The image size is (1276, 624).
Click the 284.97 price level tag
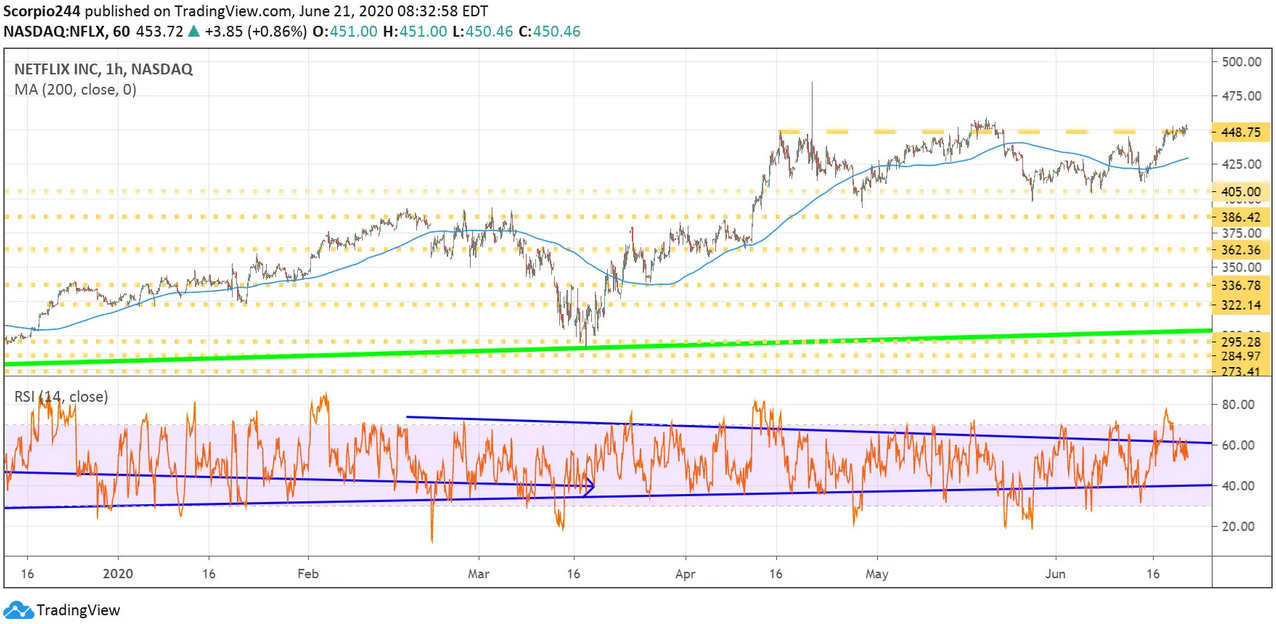[x=1239, y=356]
